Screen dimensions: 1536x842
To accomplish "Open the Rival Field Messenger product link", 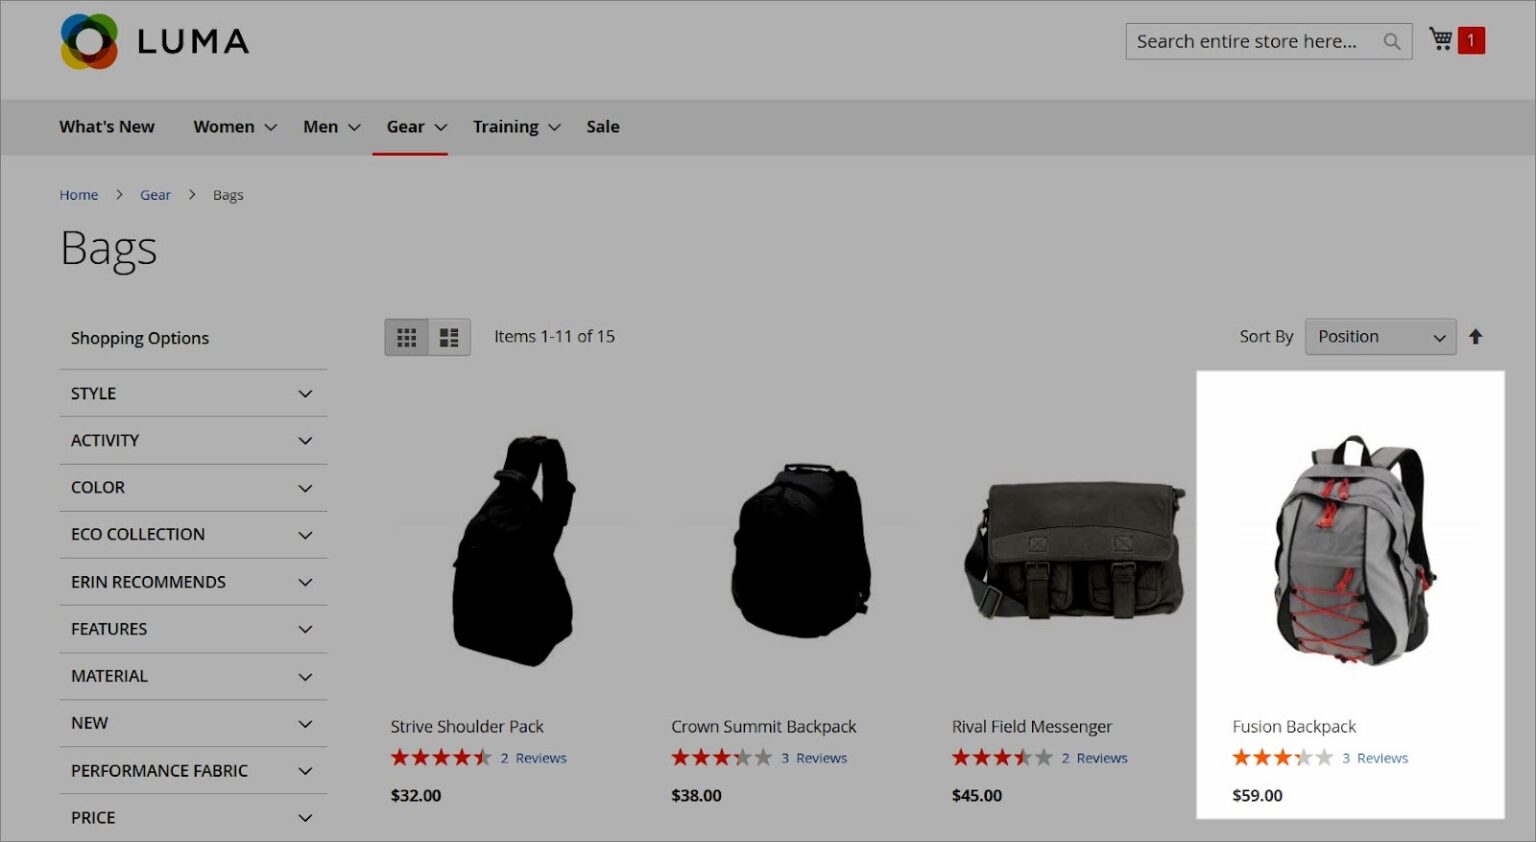I will pyautogui.click(x=1031, y=727).
